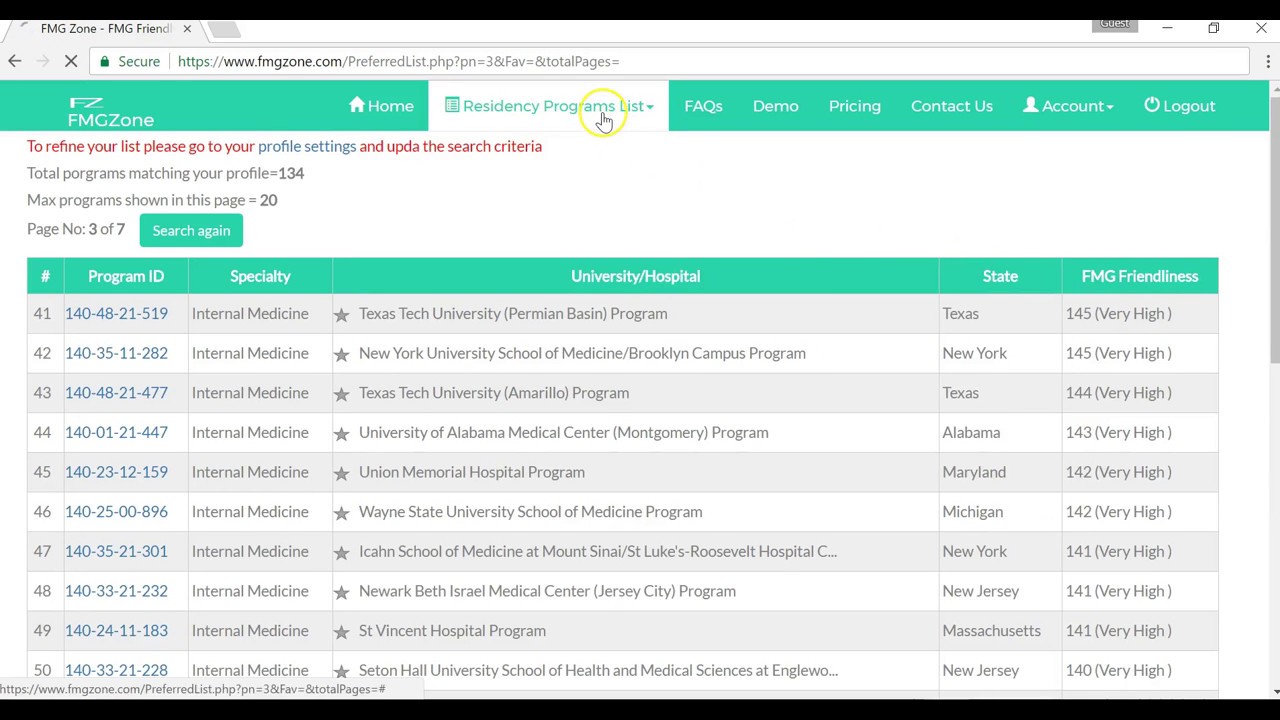Image resolution: width=1280 pixels, height=720 pixels.
Task: Click the FMG Friendliness column header
Action: pos(1140,276)
